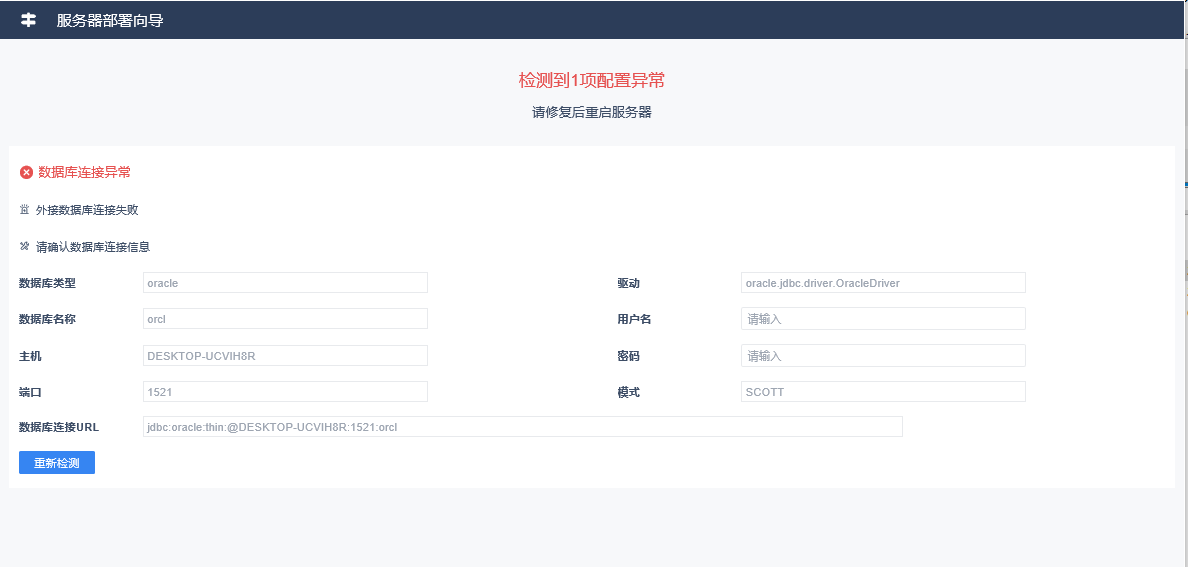
Task: Click the 数据库连接URL label
Action: [x=59, y=428]
